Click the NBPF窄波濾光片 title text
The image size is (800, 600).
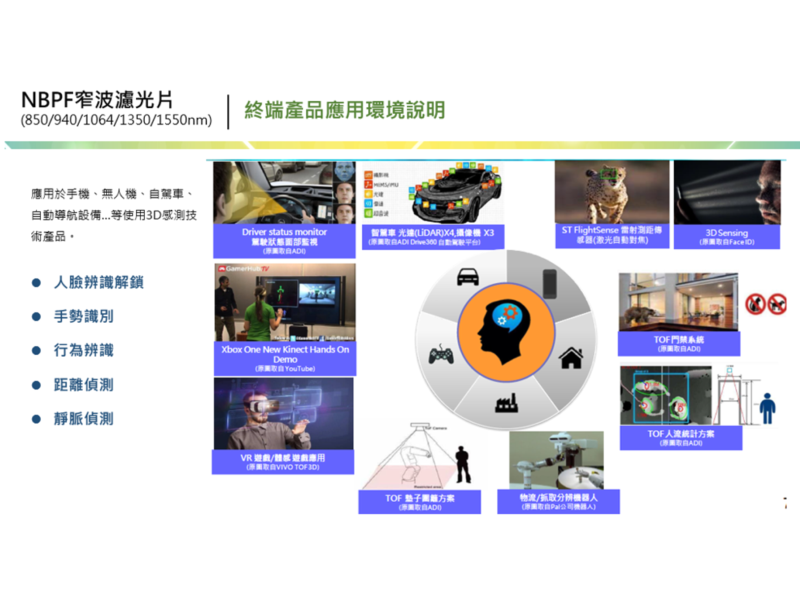(x=96, y=100)
